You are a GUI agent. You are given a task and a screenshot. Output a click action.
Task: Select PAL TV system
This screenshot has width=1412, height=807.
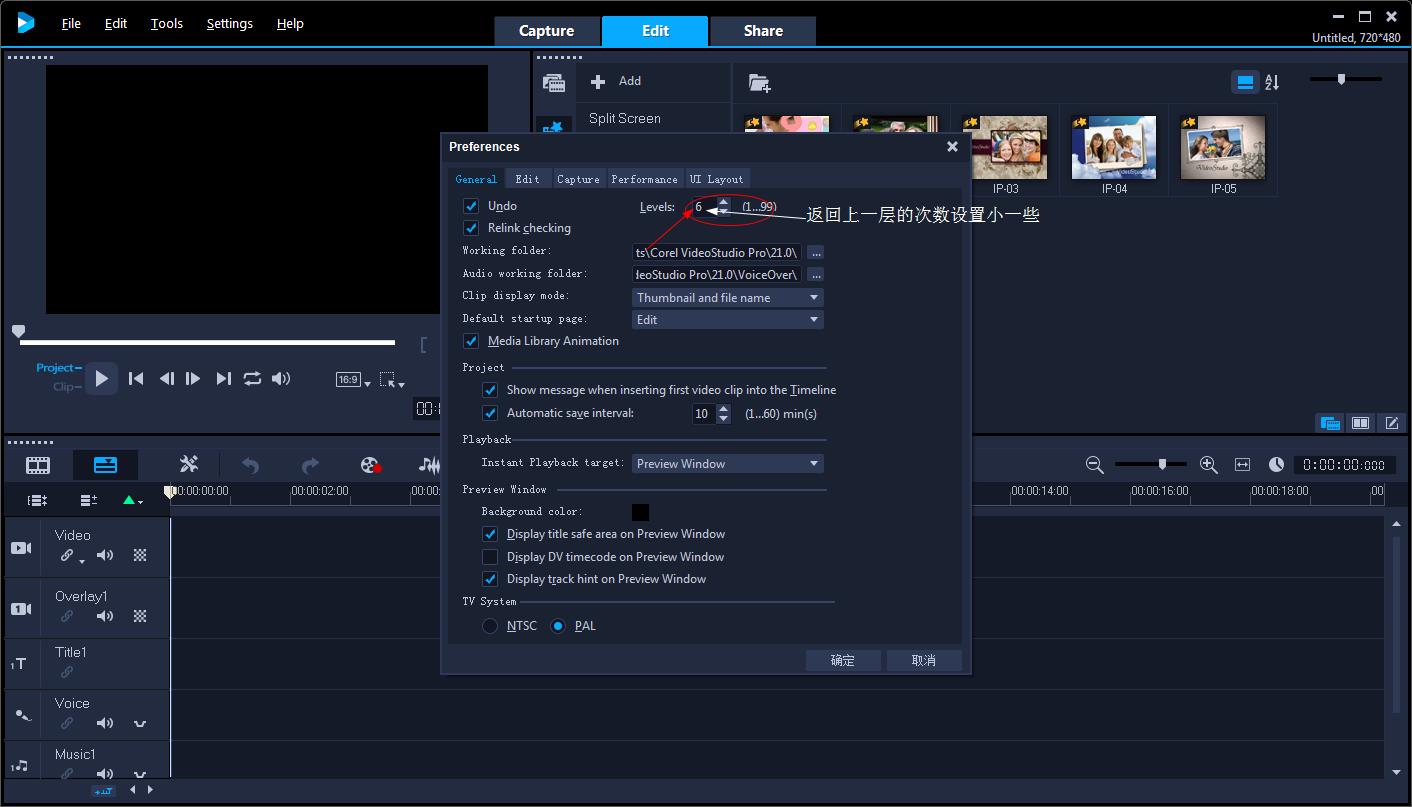pos(558,626)
